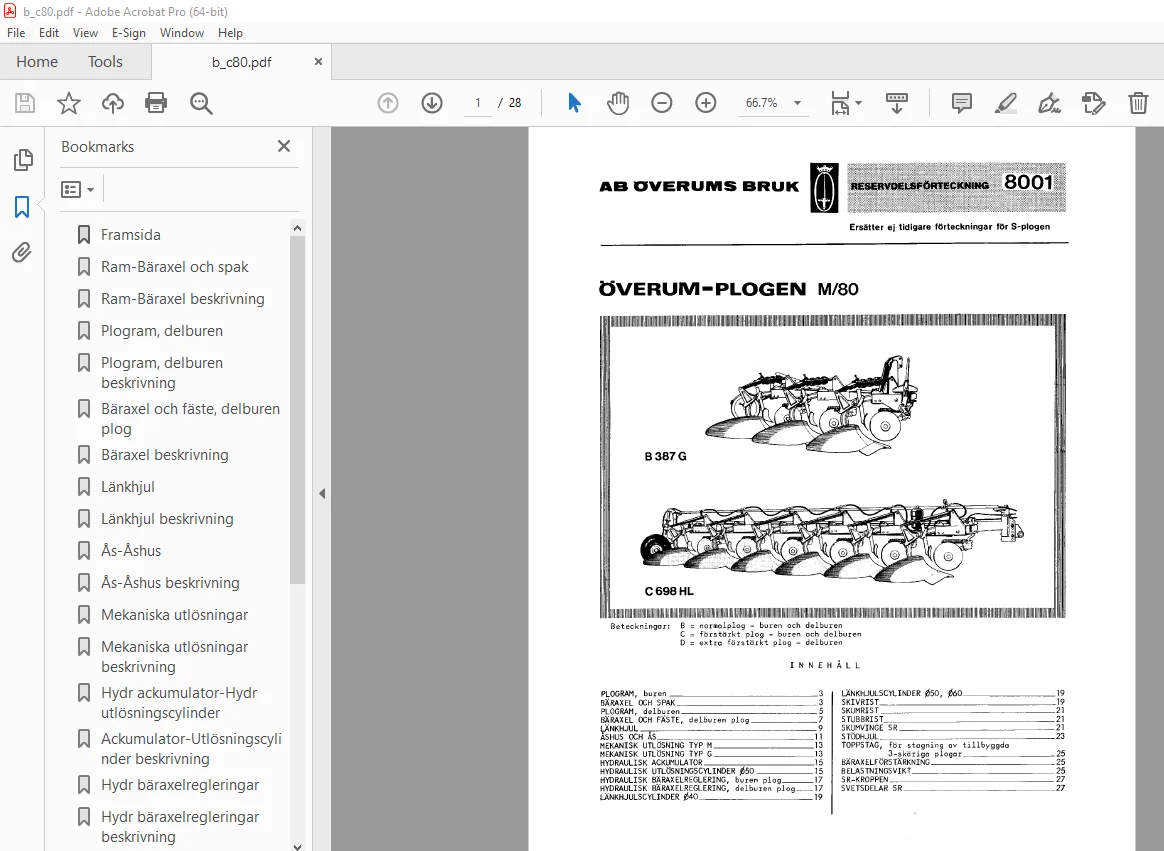Open the Framsida bookmark
The image size is (1164, 851).
pos(131,235)
